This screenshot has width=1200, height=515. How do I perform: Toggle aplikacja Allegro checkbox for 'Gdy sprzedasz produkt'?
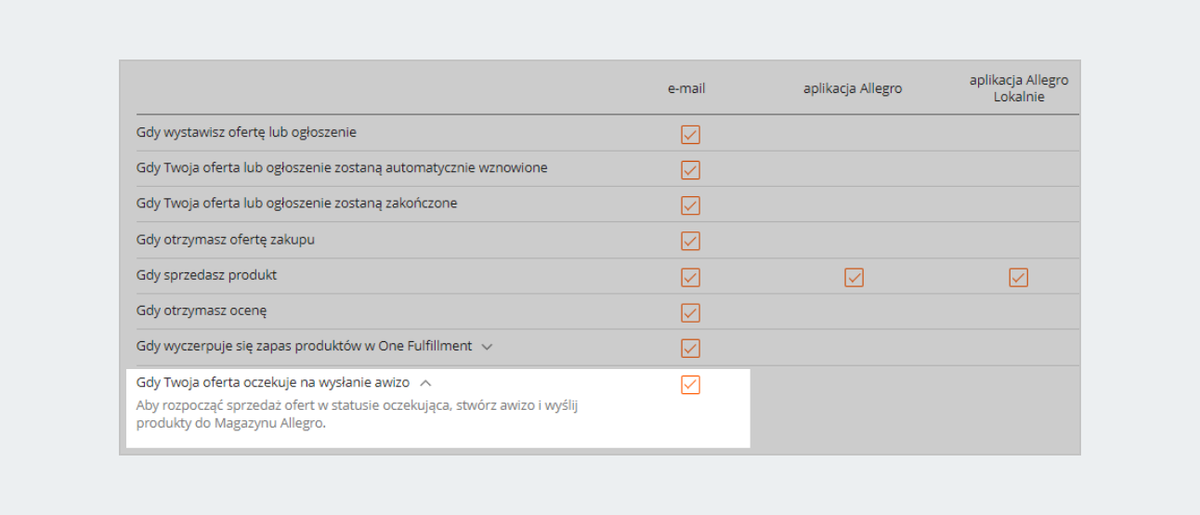pos(854,277)
